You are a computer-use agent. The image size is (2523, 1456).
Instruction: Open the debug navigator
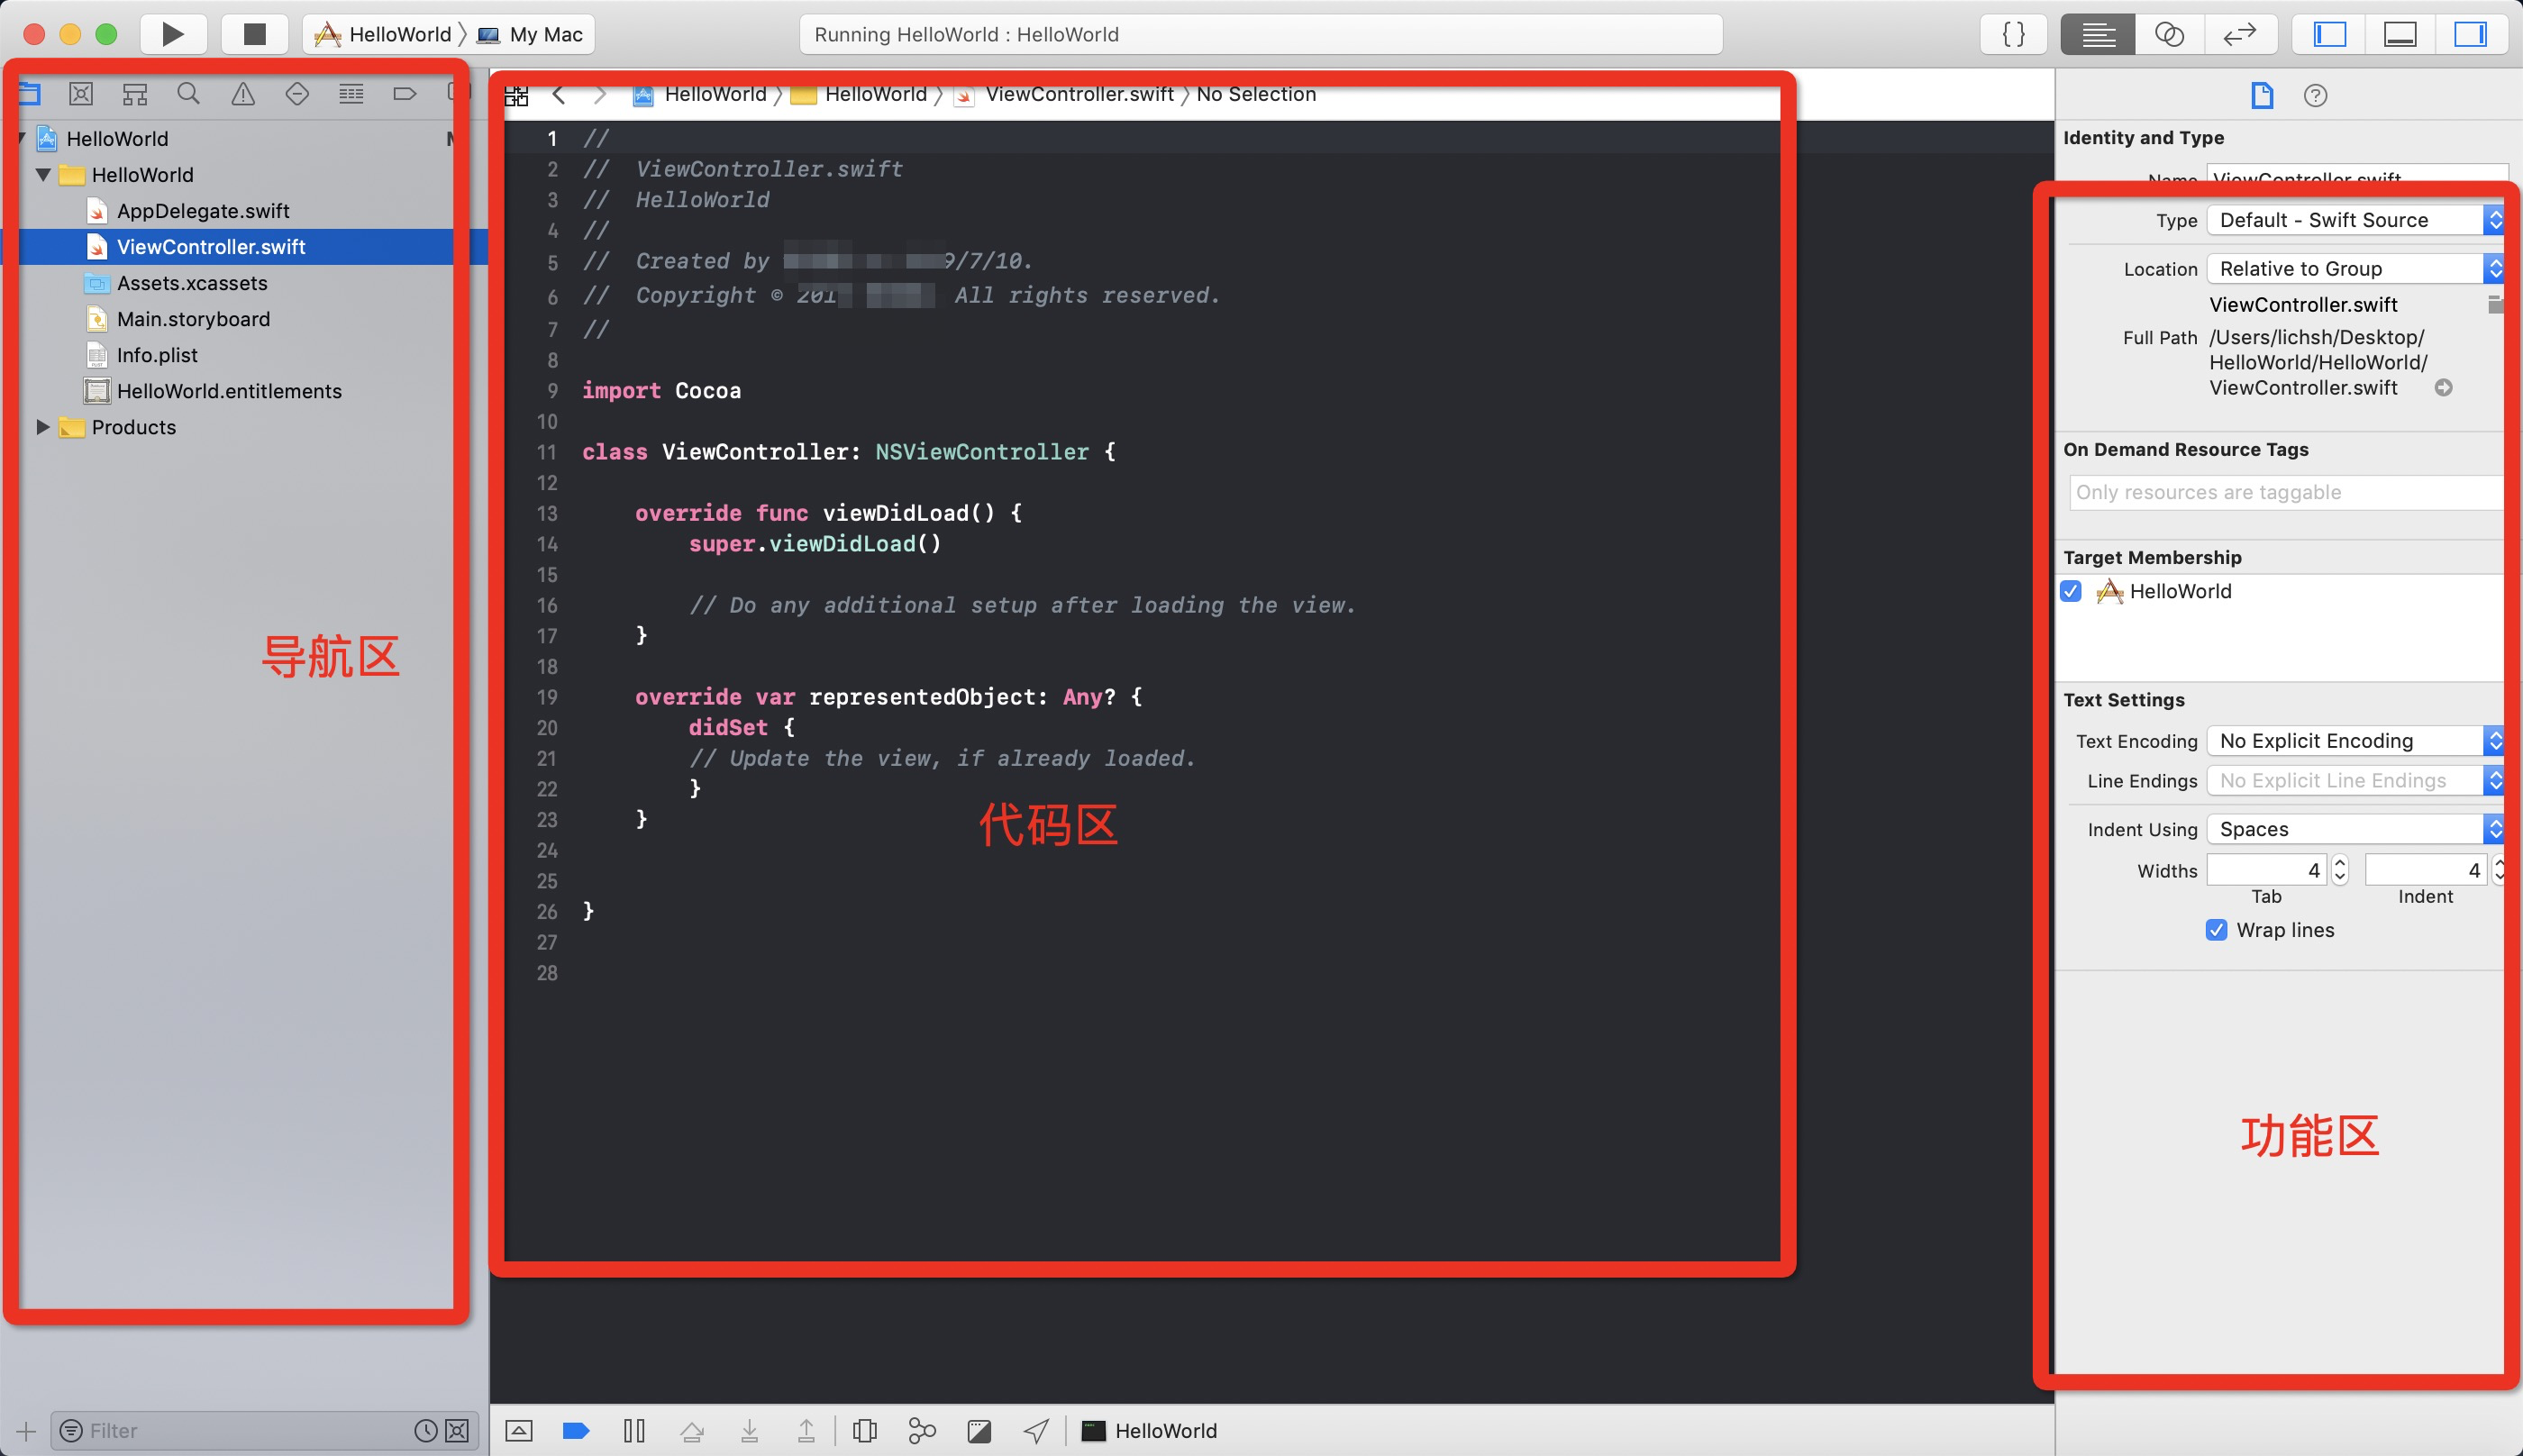351,94
